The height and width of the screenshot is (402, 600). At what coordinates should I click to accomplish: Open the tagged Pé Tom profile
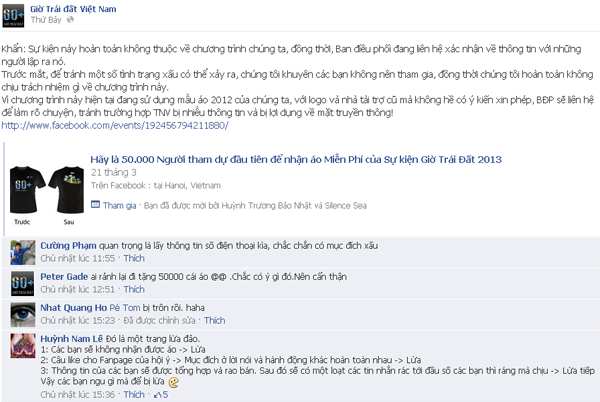pos(125,308)
